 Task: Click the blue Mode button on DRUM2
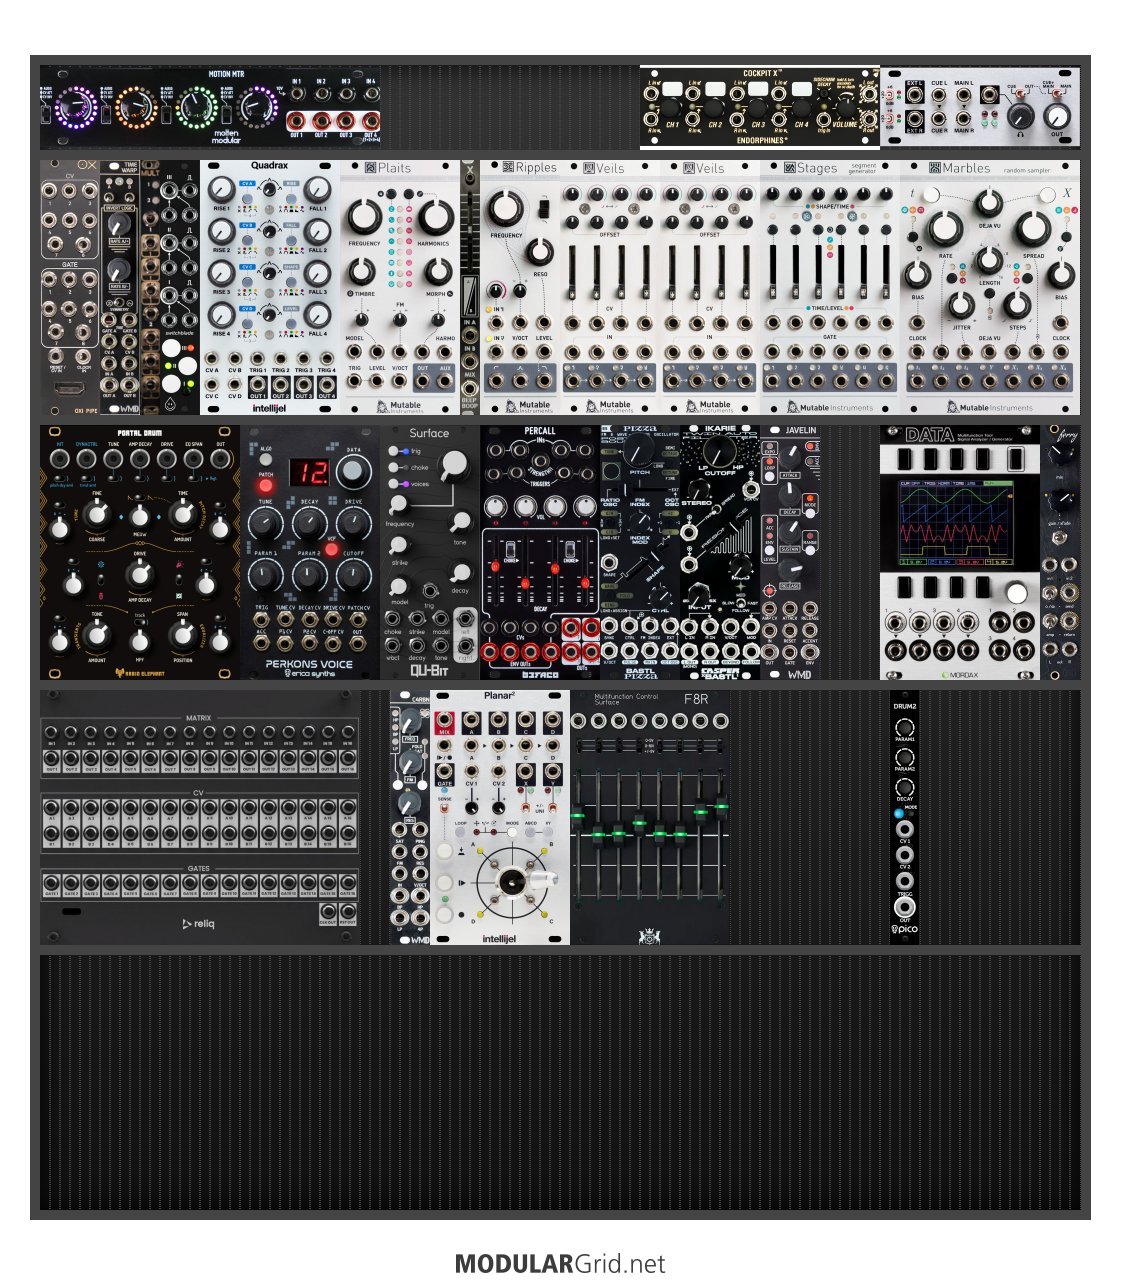[900, 813]
